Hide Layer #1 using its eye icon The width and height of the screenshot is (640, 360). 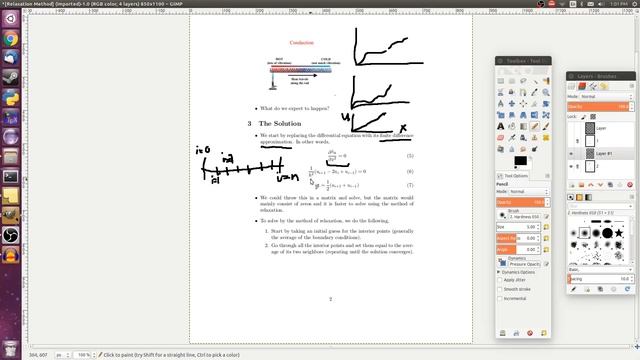click(571, 154)
